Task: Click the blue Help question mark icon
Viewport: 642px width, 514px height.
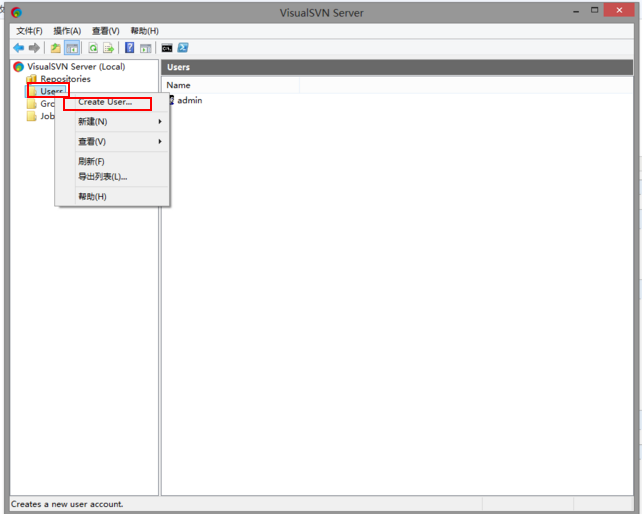Action: [129, 48]
